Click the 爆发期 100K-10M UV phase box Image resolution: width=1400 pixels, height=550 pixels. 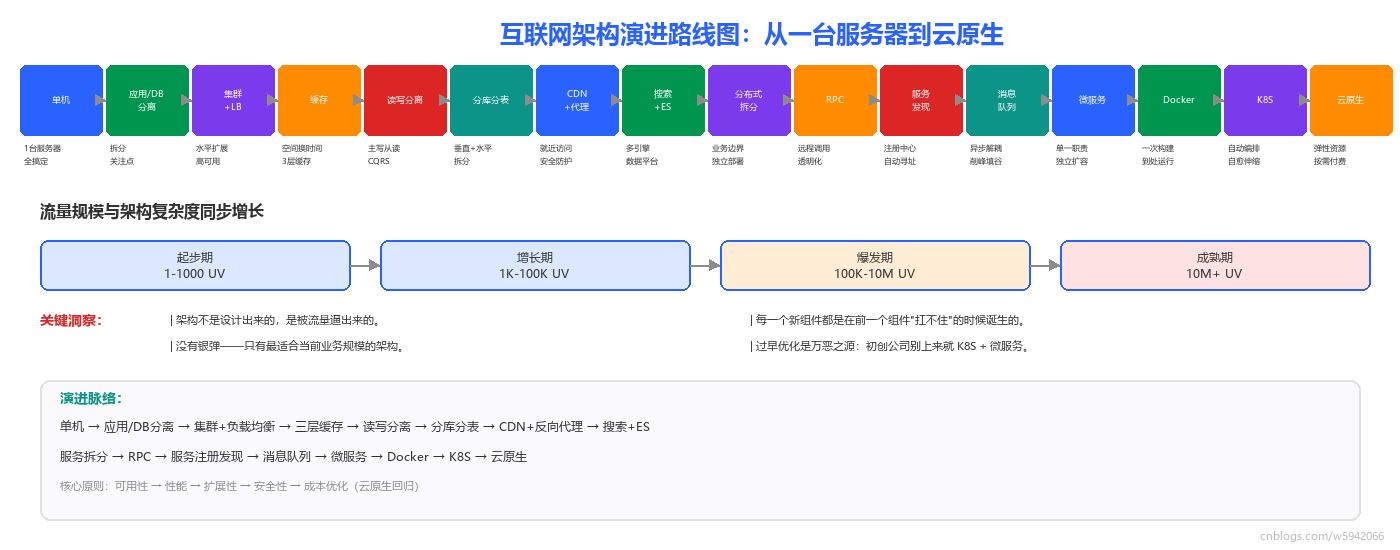875,265
